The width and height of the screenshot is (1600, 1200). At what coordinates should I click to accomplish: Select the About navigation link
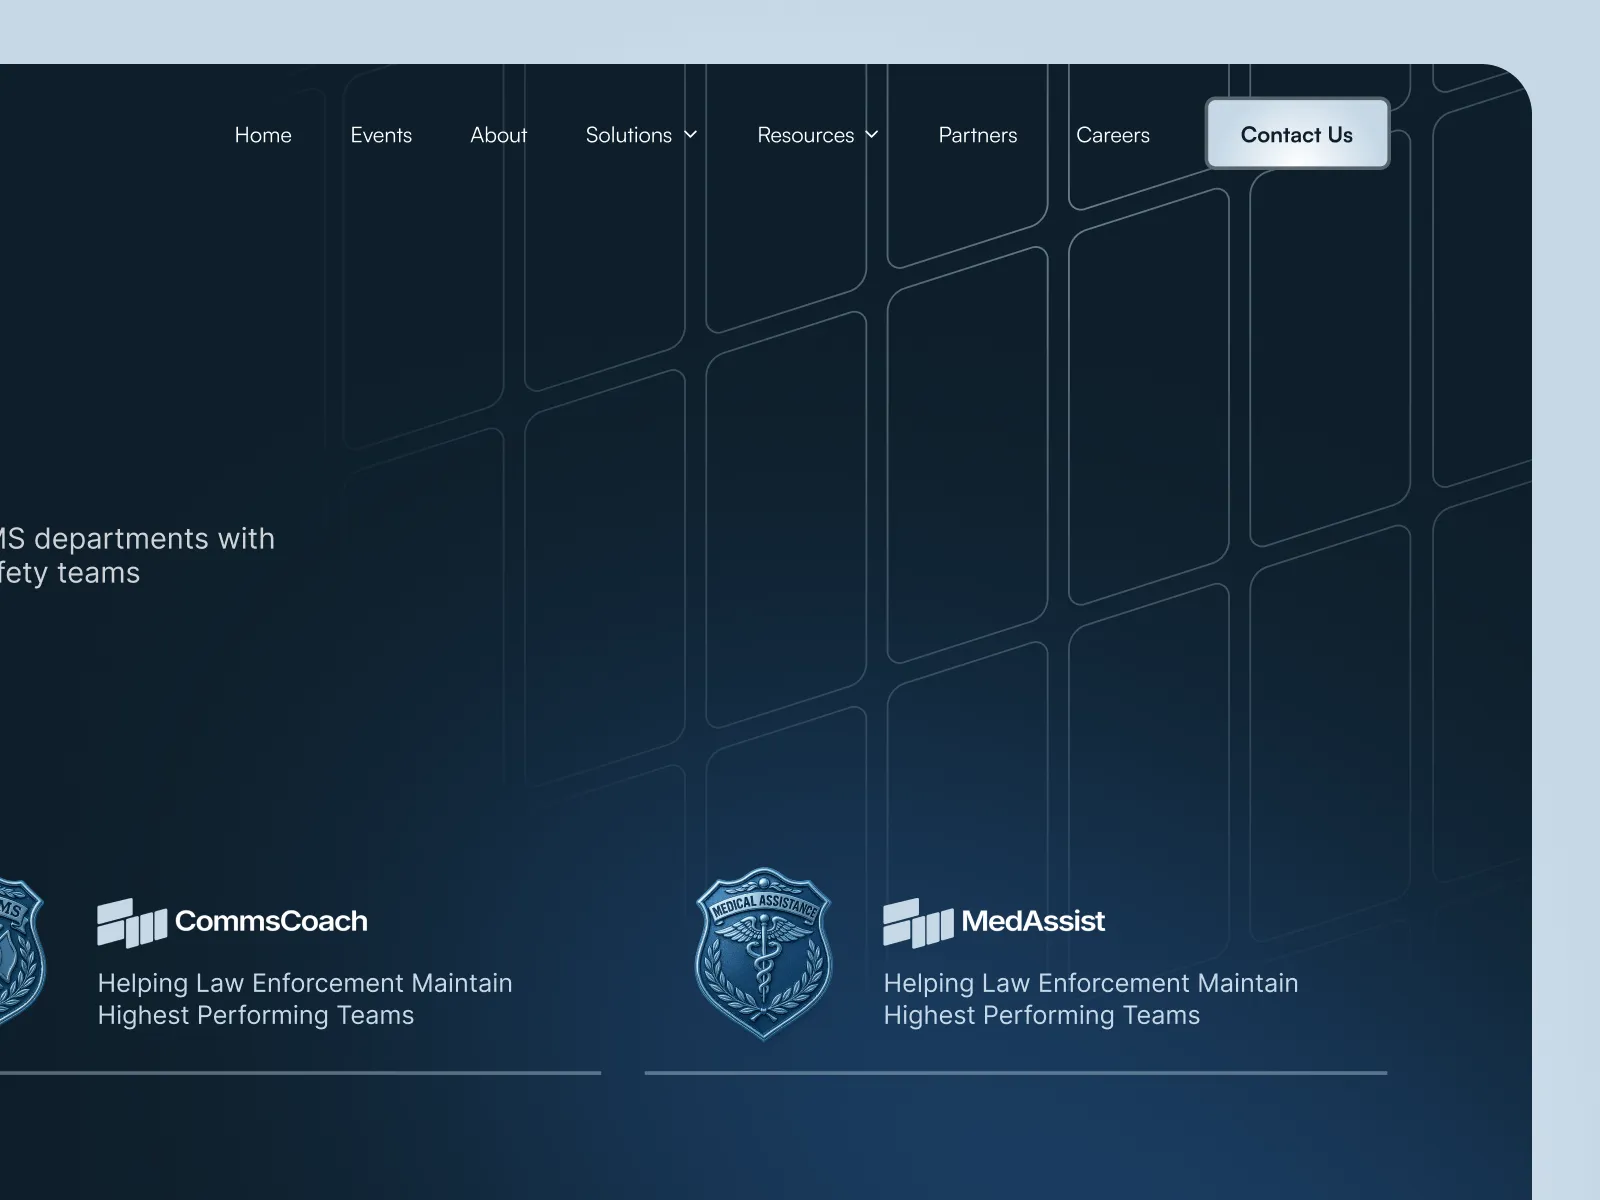click(498, 135)
